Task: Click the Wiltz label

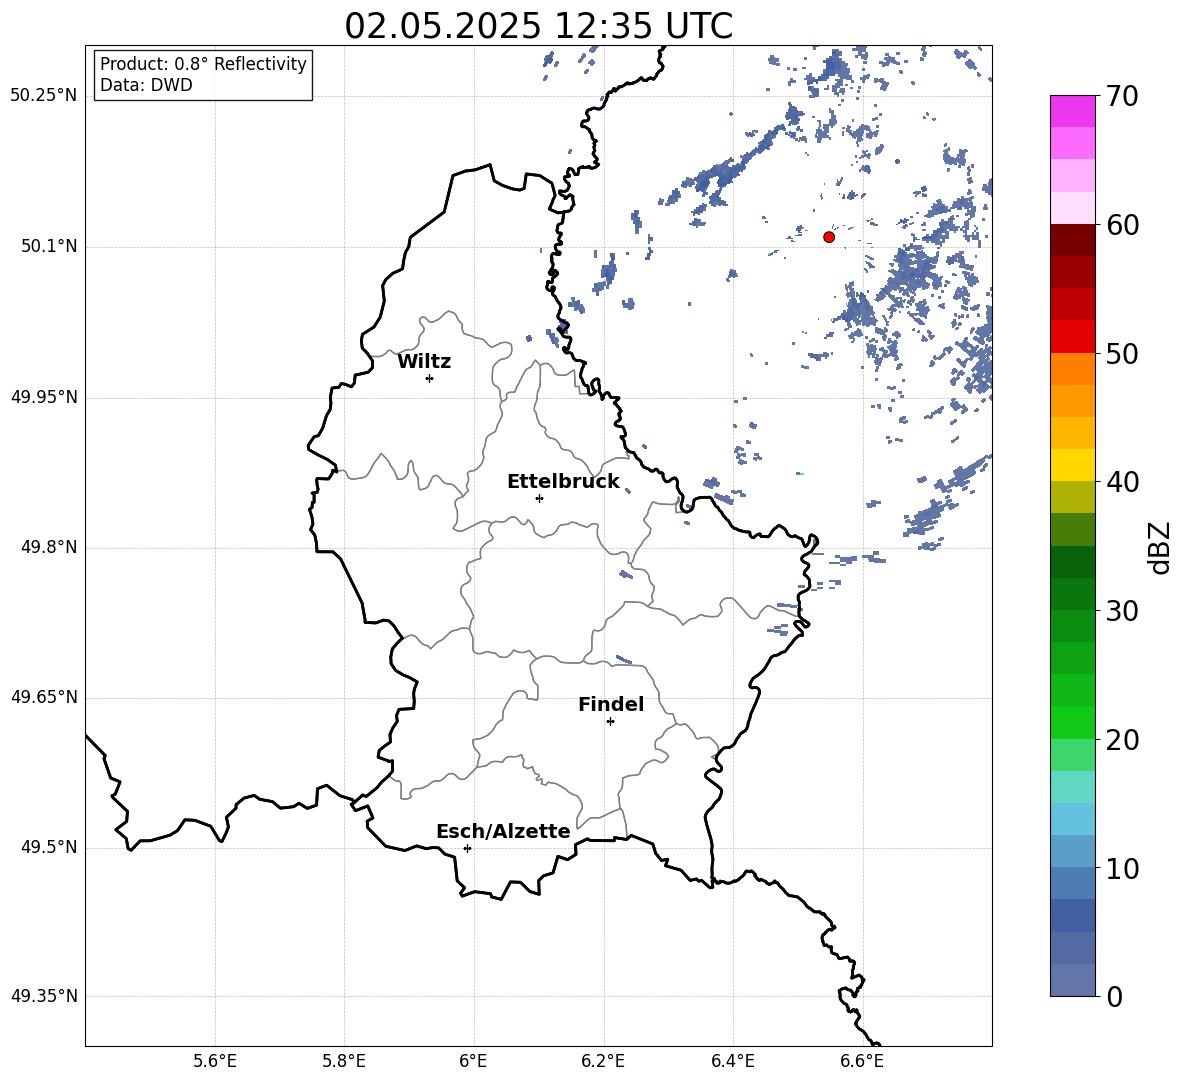Action: pos(424,362)
